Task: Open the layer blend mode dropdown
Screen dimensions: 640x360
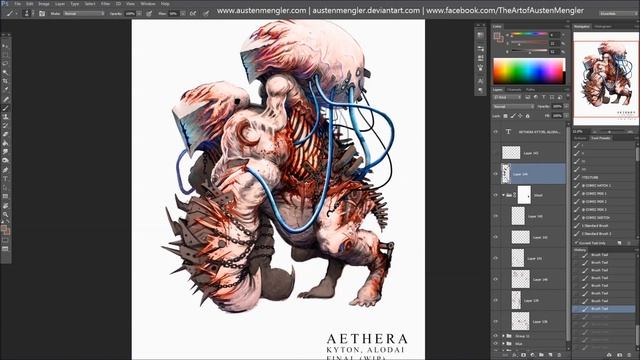Action: (513, 107)
